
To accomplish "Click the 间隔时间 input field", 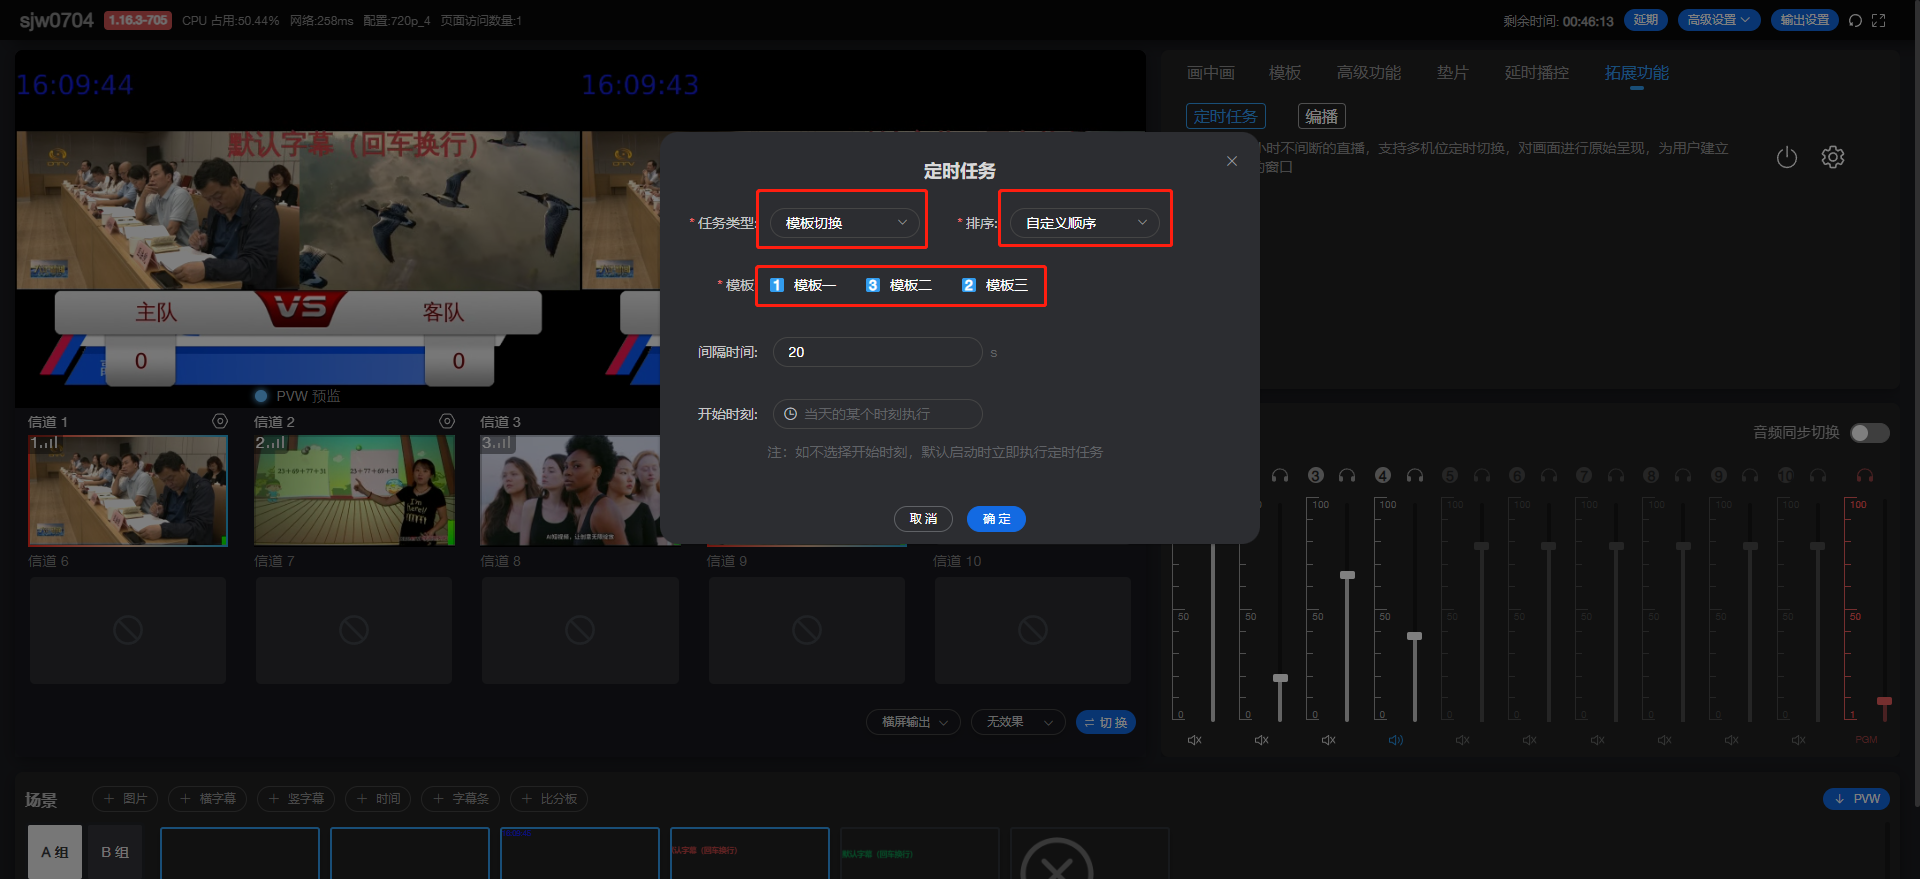I will pyautogui.click(x=877, y=352).
